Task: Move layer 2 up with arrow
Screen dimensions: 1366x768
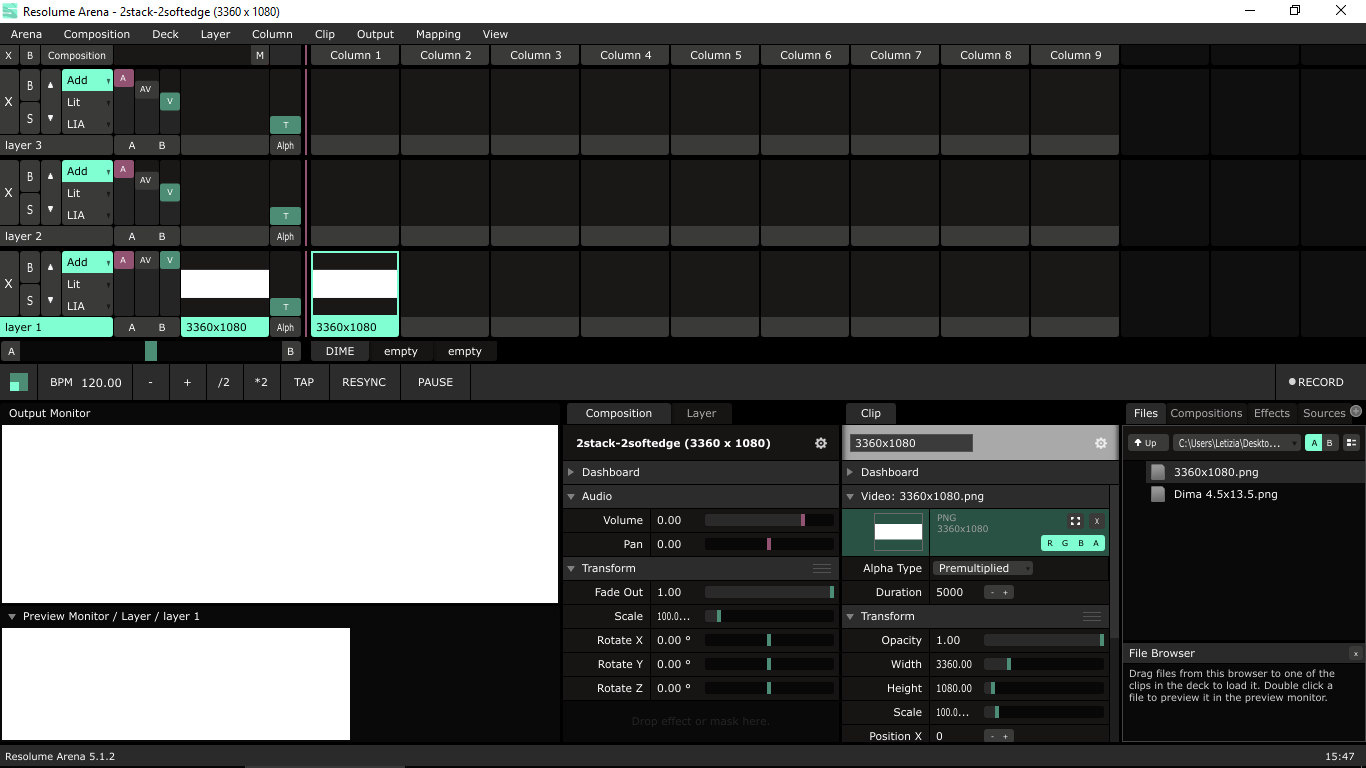Action: pos(51,176)
